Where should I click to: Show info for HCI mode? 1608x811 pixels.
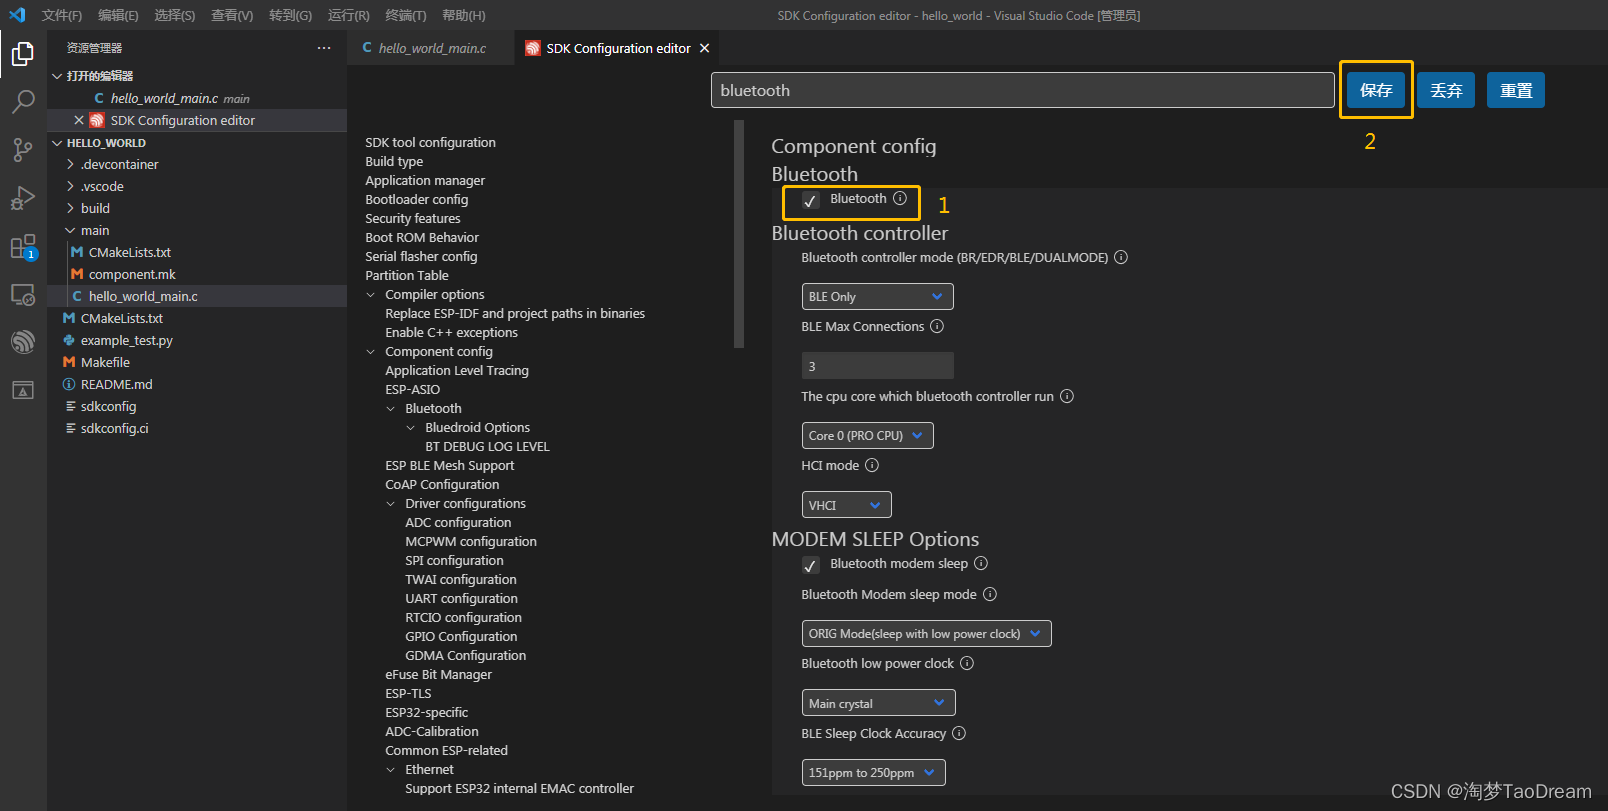pos(872,465)
